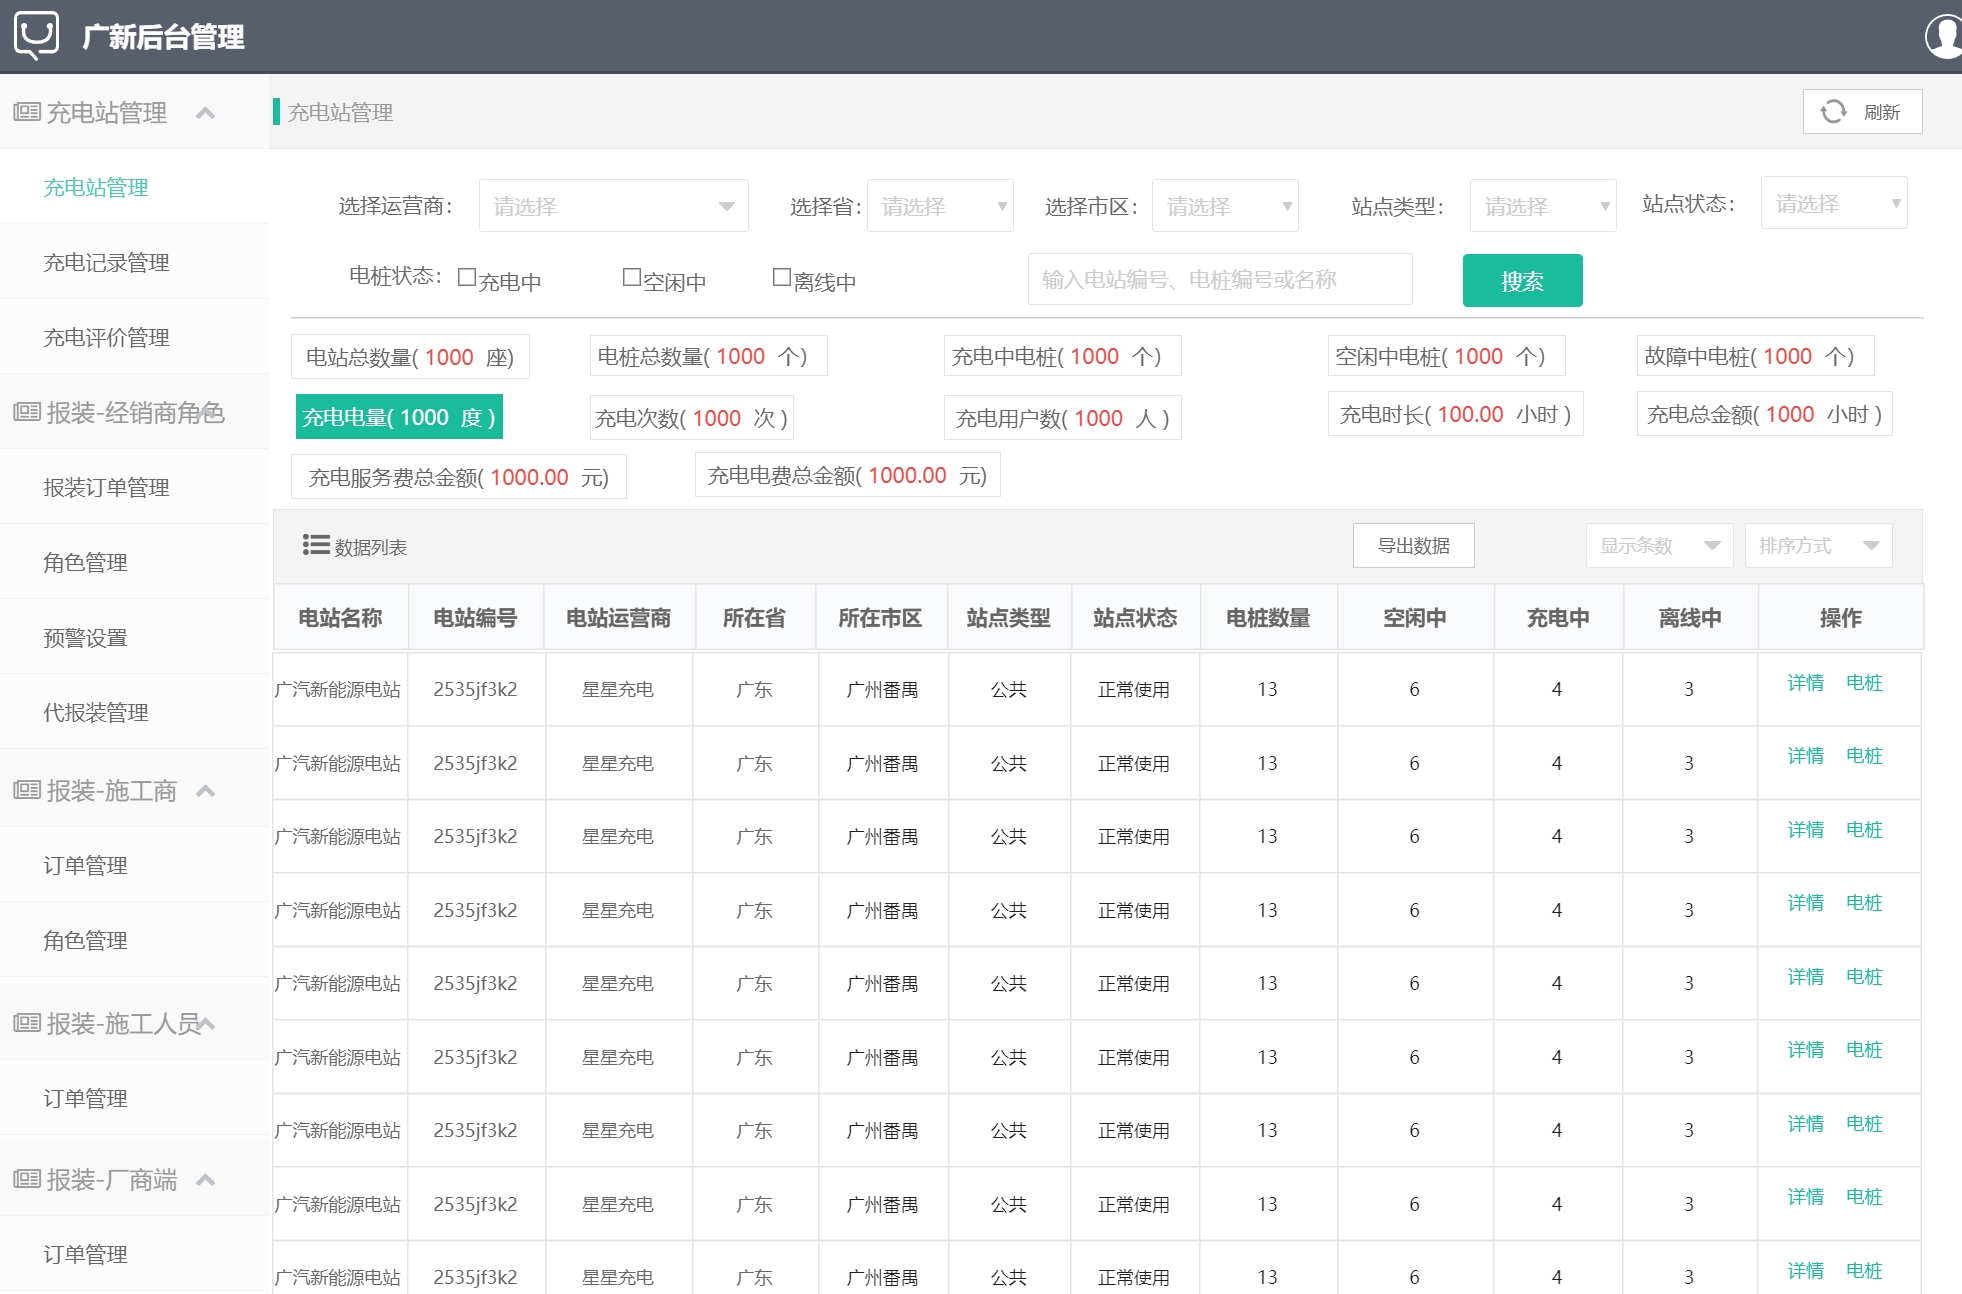
Task: Select the 电桩总数量 stat tile
Action: point(708,356)
